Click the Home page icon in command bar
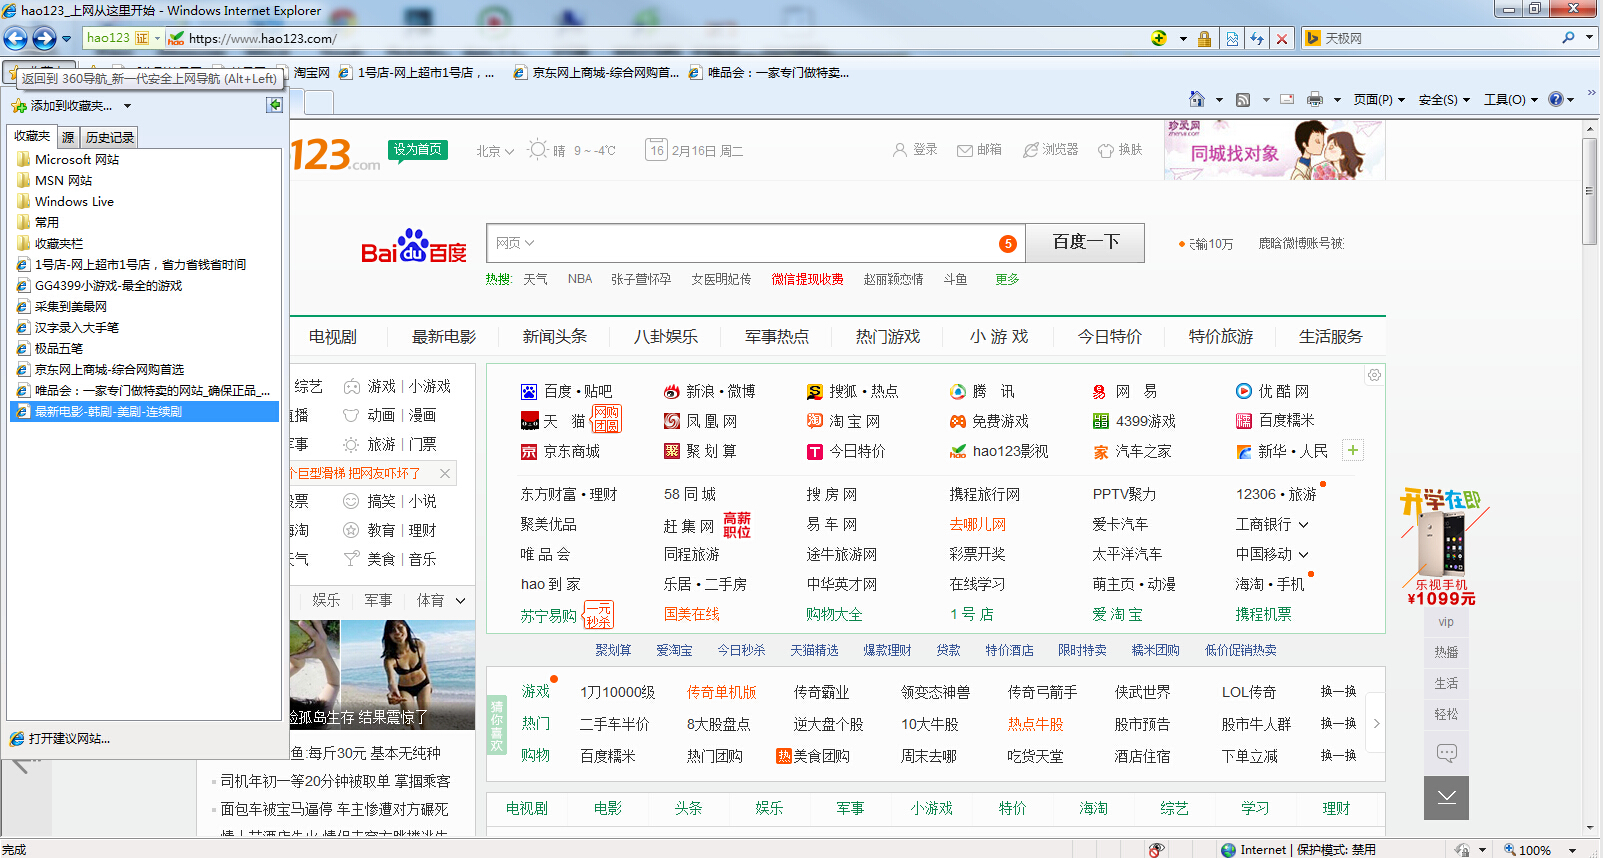 coord(1196,99)
